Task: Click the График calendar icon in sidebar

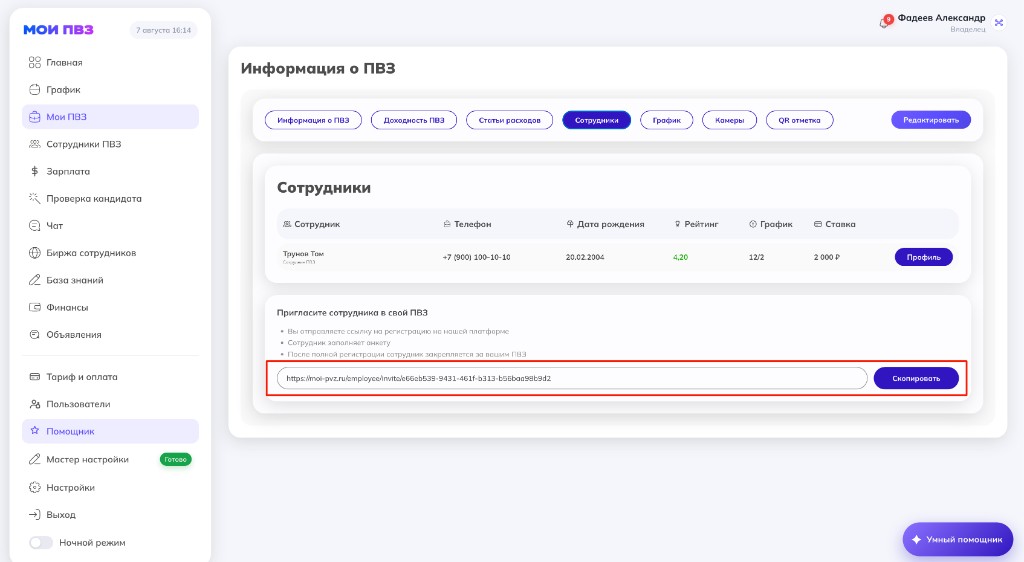Action: coord(35,89)
